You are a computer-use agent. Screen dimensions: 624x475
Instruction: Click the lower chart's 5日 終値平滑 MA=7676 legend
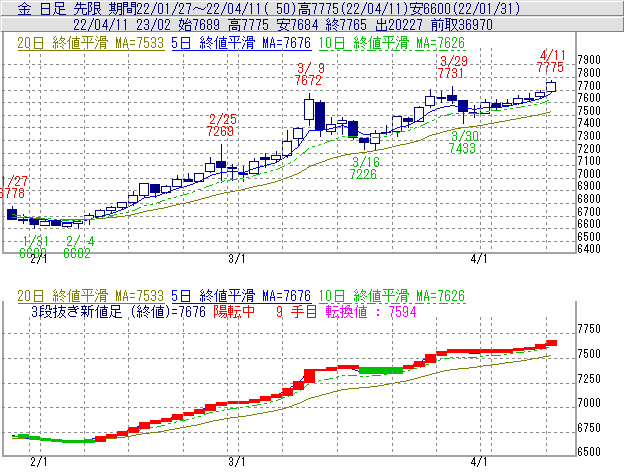241,296
